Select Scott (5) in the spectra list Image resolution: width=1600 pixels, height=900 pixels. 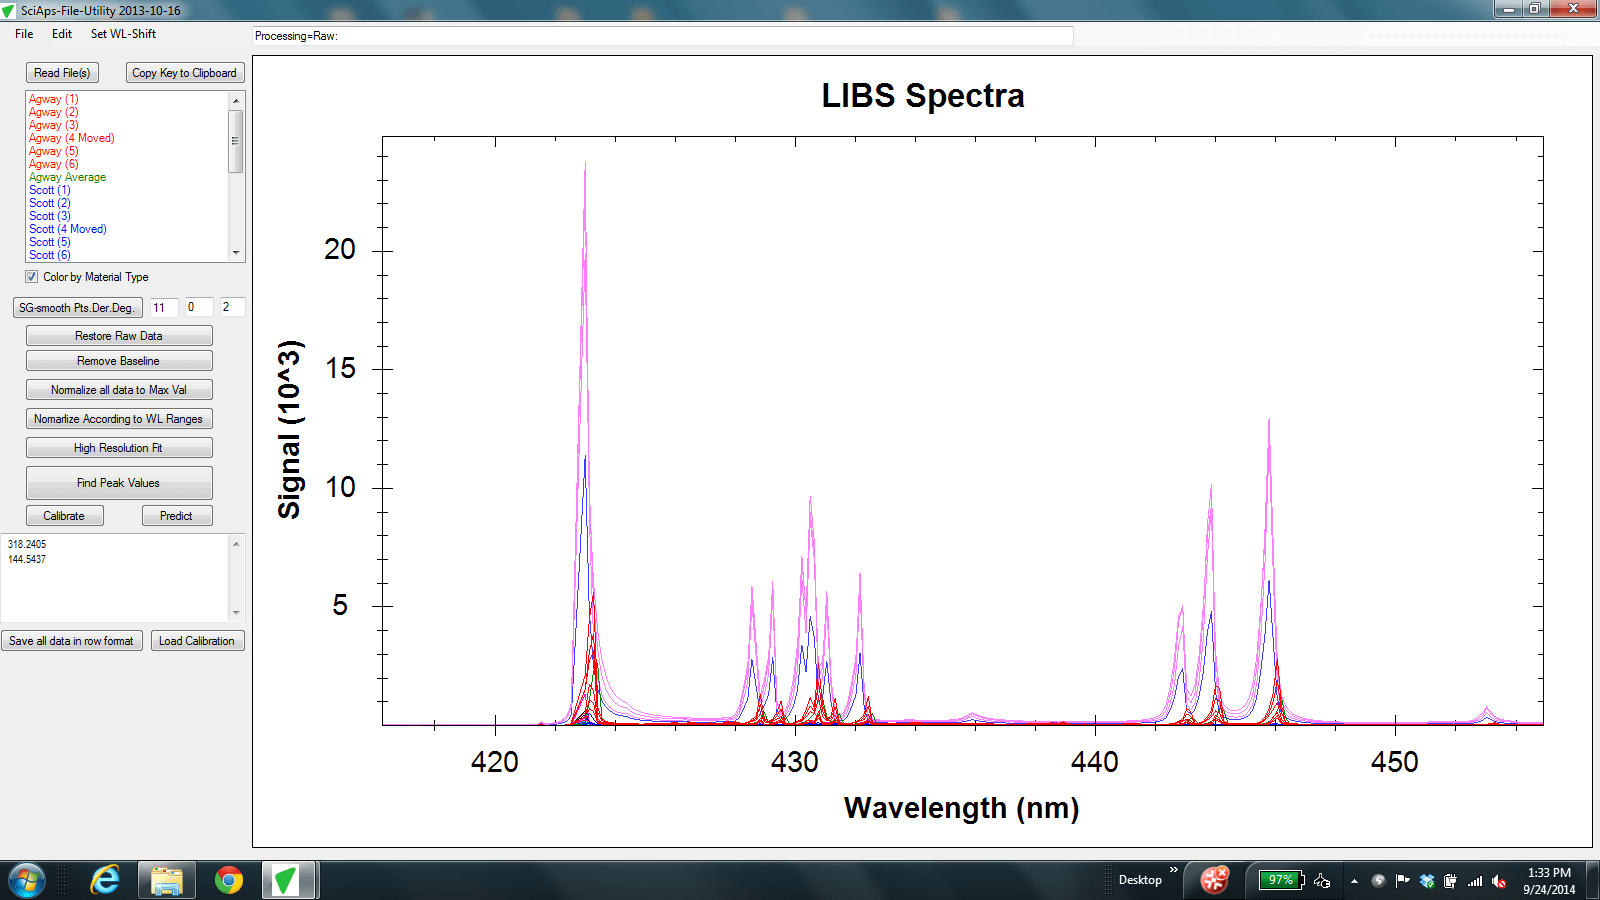pos(50,242)
